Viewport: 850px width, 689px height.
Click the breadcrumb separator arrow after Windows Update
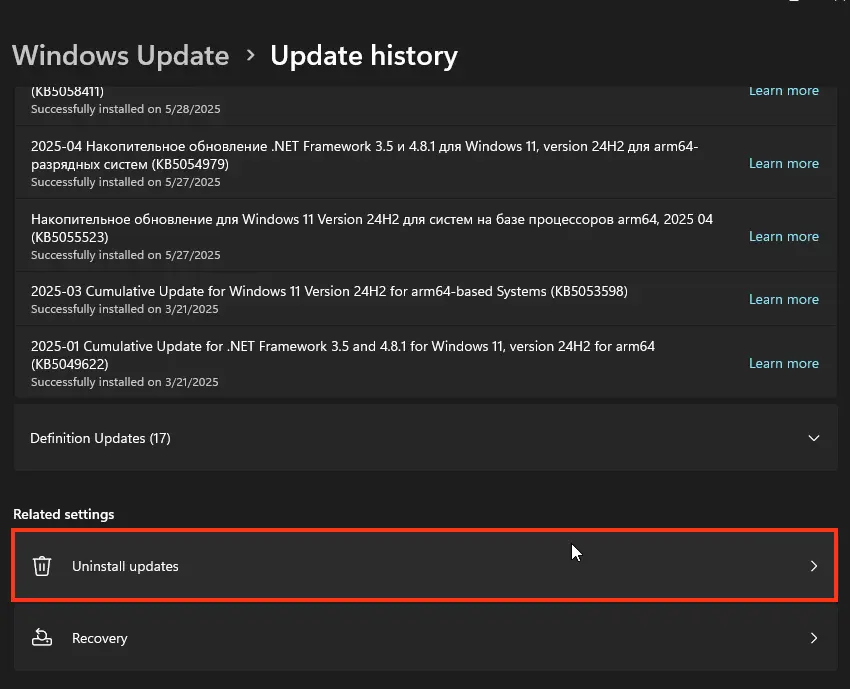click(x=250, y=56)
